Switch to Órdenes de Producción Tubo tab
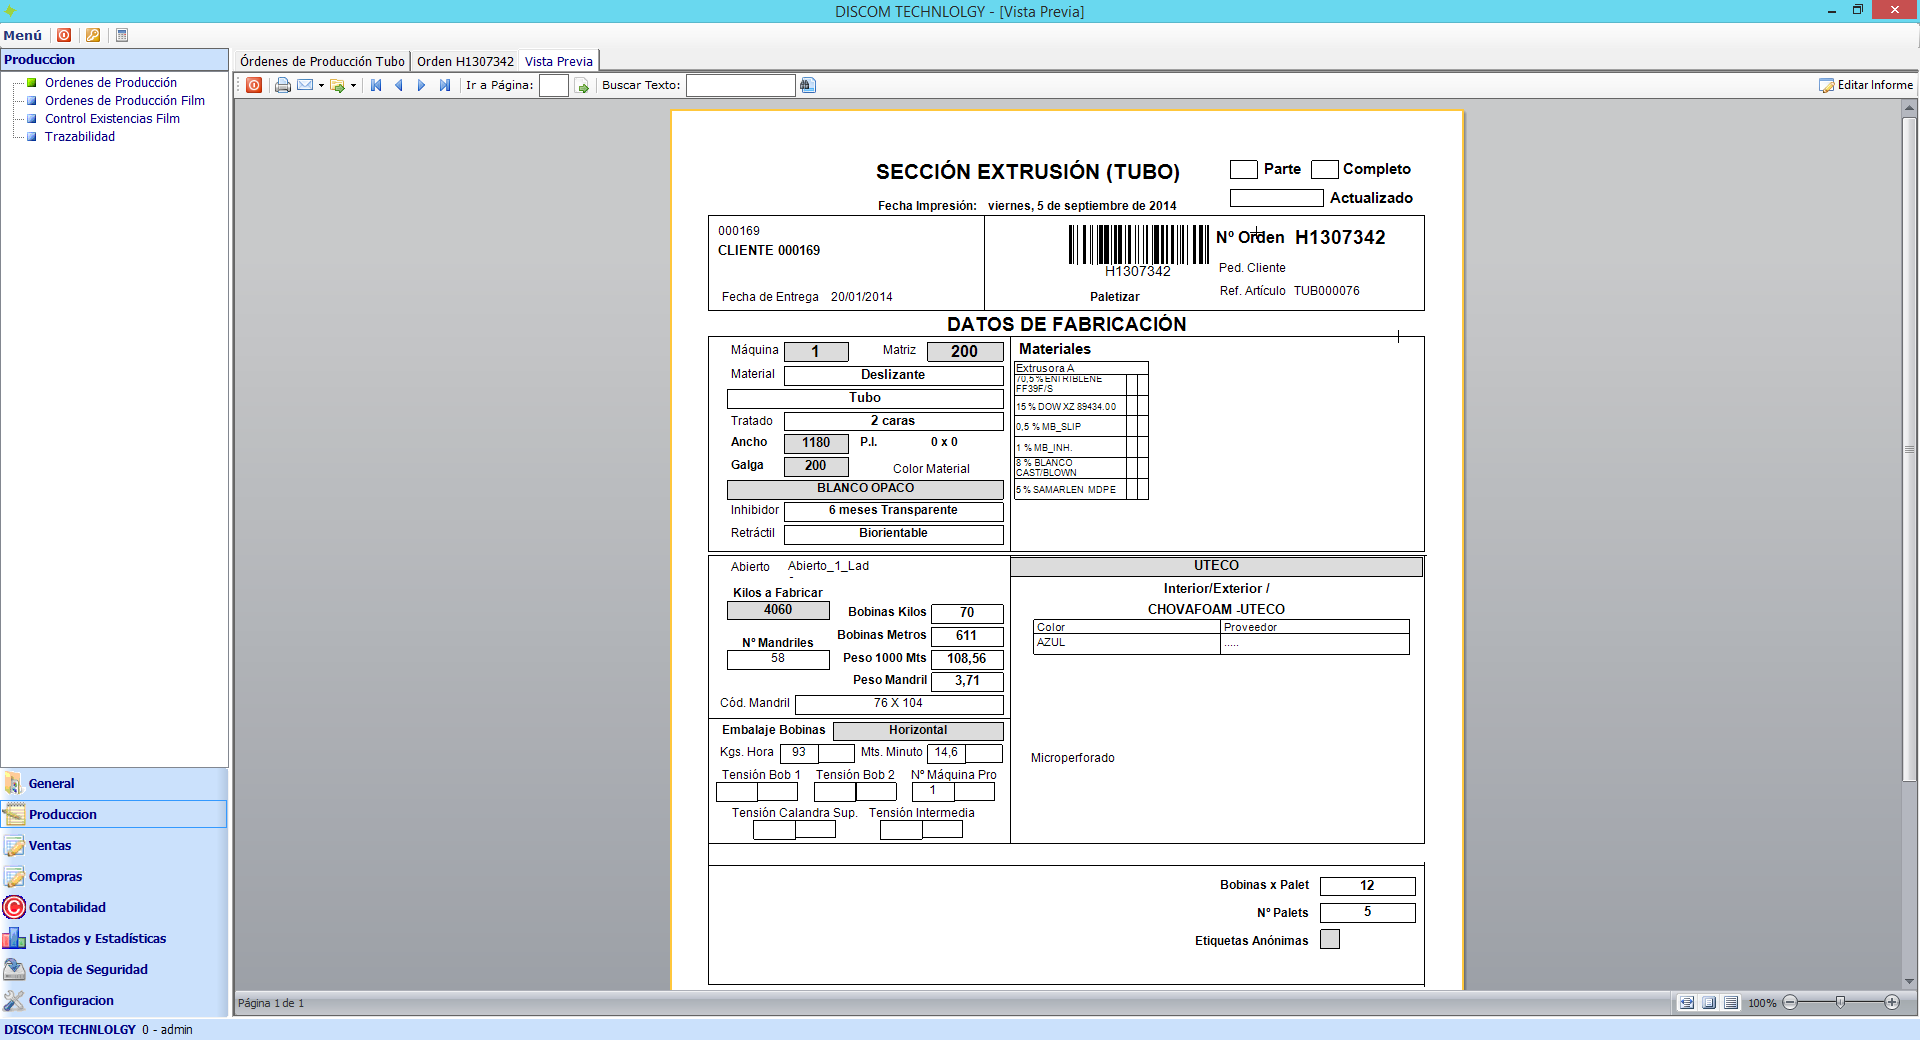Image resolution: width=1920 pixels, height=1040 pixels. click(x=322, y=62)
